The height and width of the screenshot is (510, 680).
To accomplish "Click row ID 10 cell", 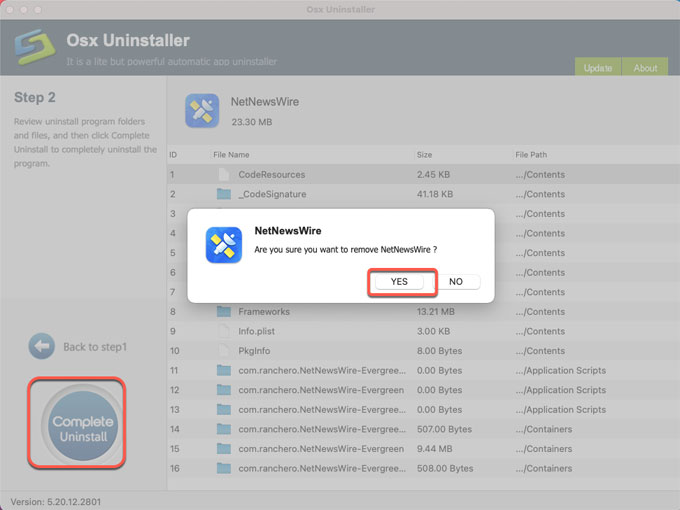I will click(x=174, y=350).
